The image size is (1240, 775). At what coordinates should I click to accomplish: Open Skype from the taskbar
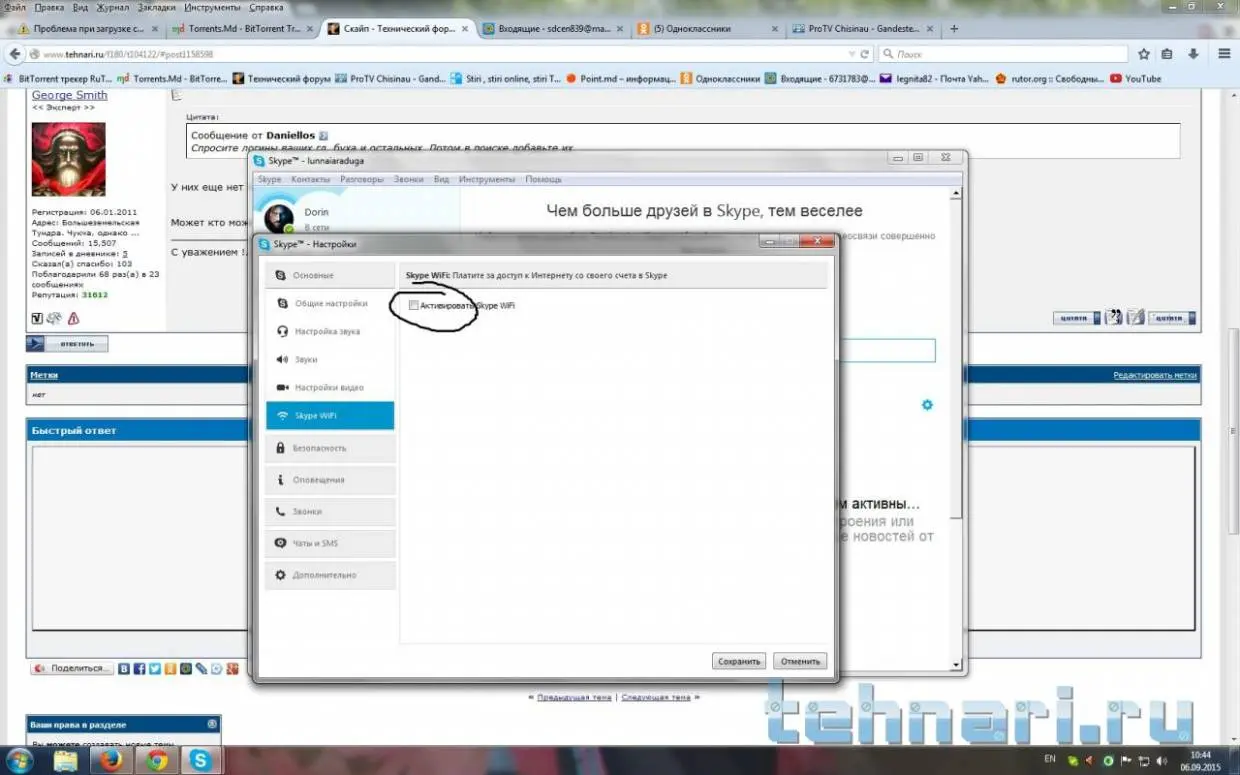201,761
